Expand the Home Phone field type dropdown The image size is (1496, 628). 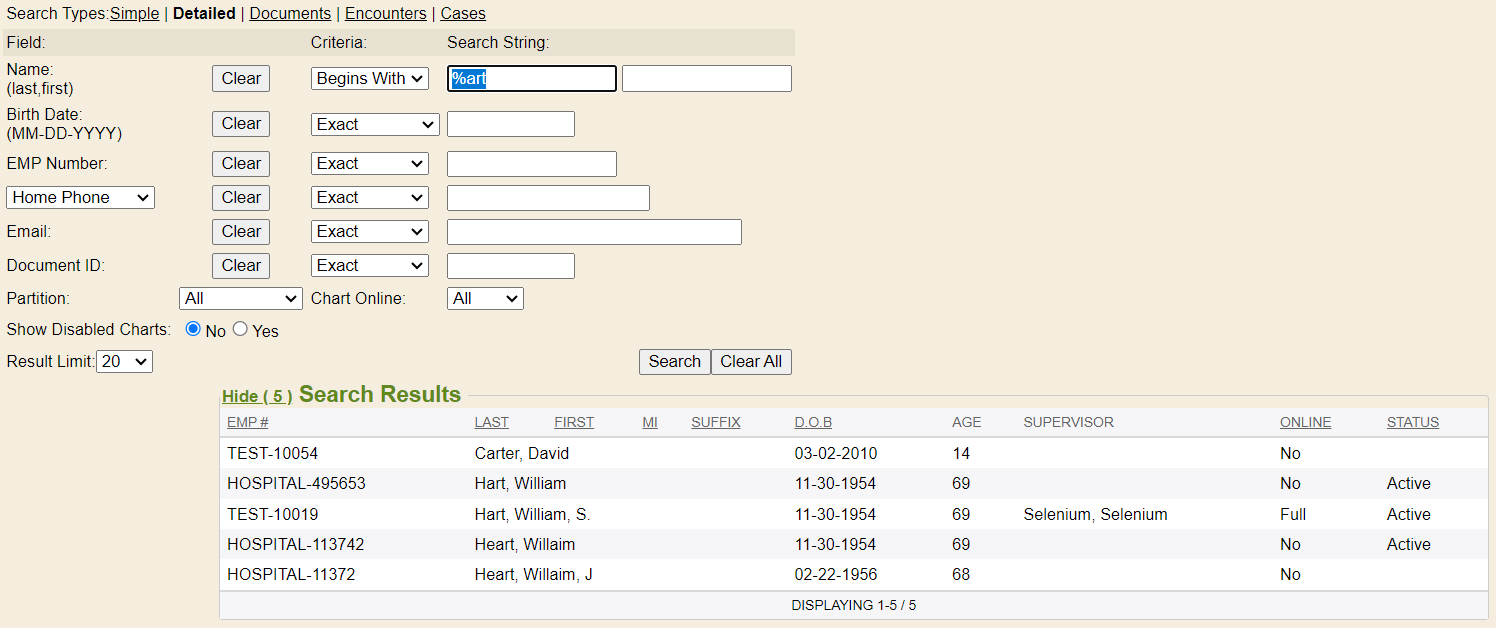[x=80, y=198]
